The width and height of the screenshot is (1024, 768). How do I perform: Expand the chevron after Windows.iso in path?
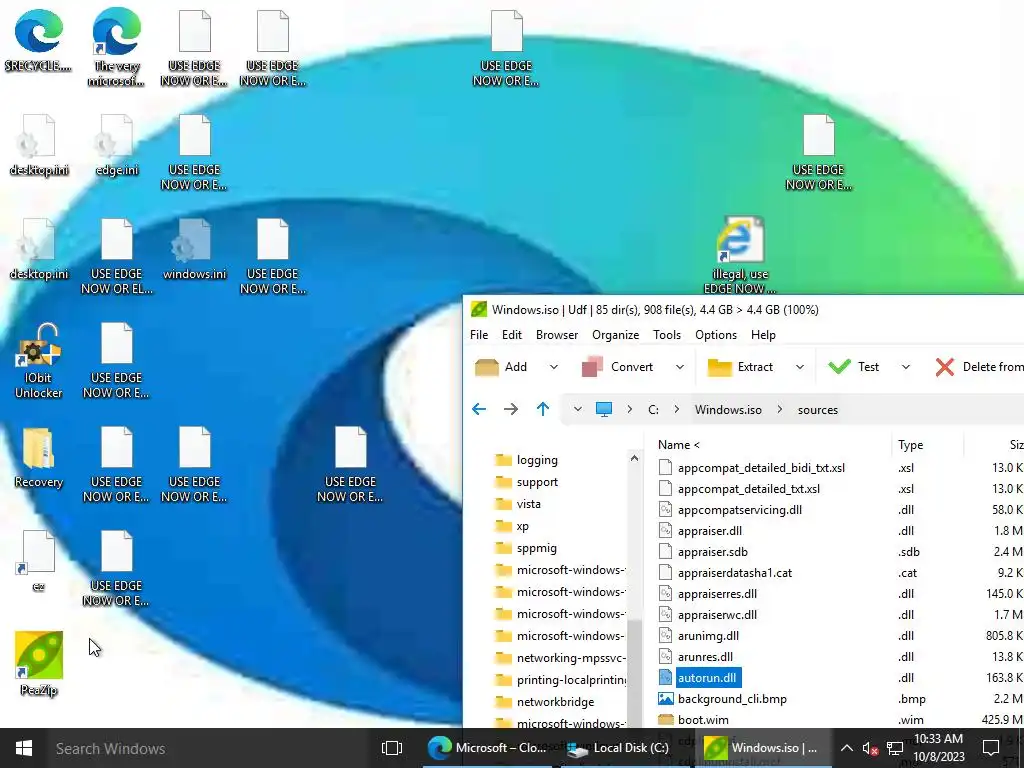780,409
